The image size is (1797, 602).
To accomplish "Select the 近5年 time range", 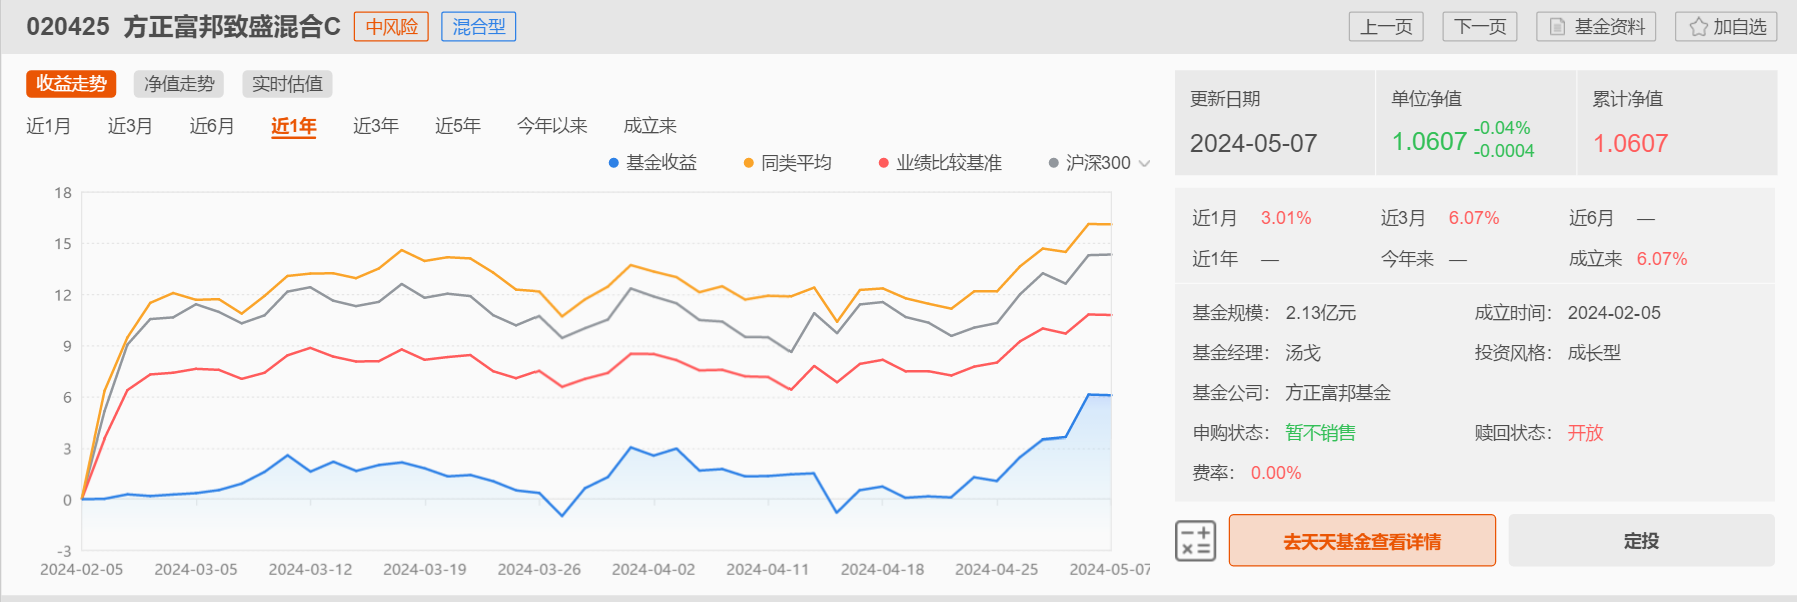I will pos(458,126).
